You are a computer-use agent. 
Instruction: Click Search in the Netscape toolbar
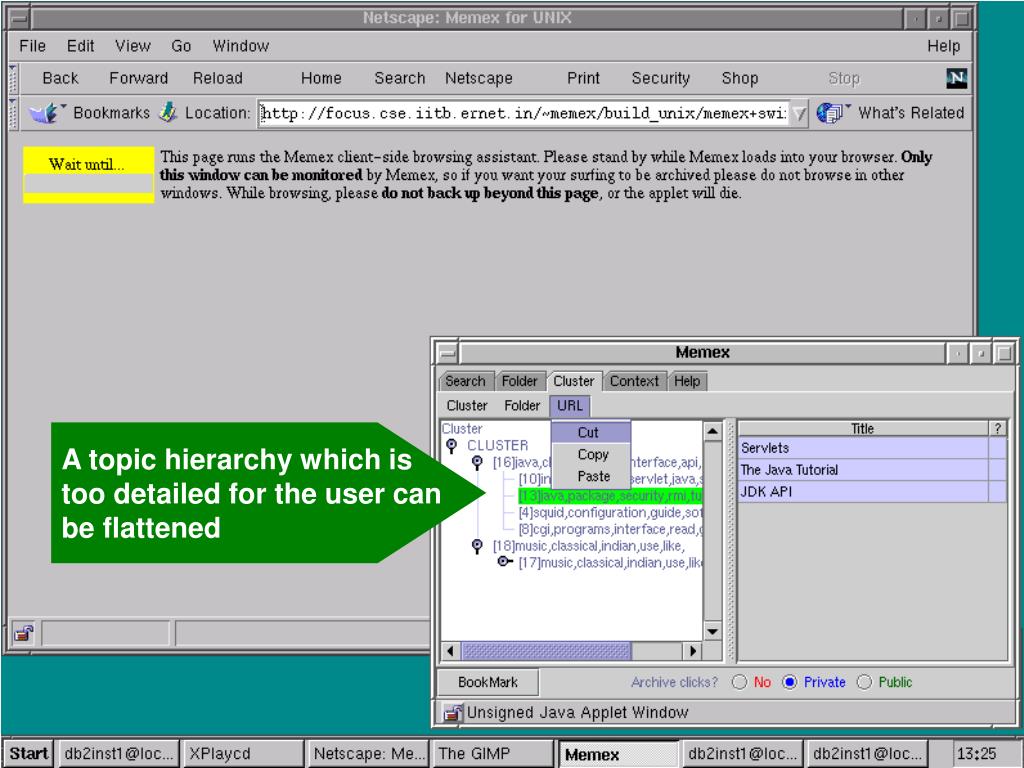tap(399, 78)
